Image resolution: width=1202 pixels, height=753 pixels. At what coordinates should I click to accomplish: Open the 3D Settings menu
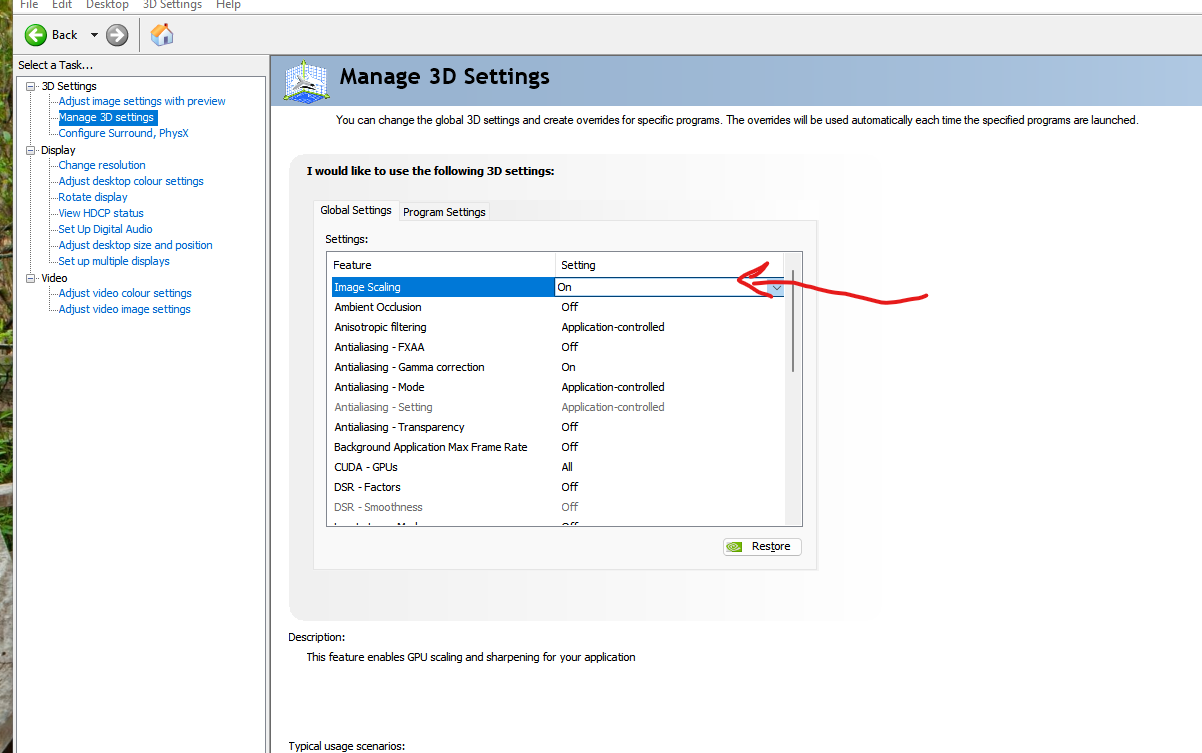[172, 5]
